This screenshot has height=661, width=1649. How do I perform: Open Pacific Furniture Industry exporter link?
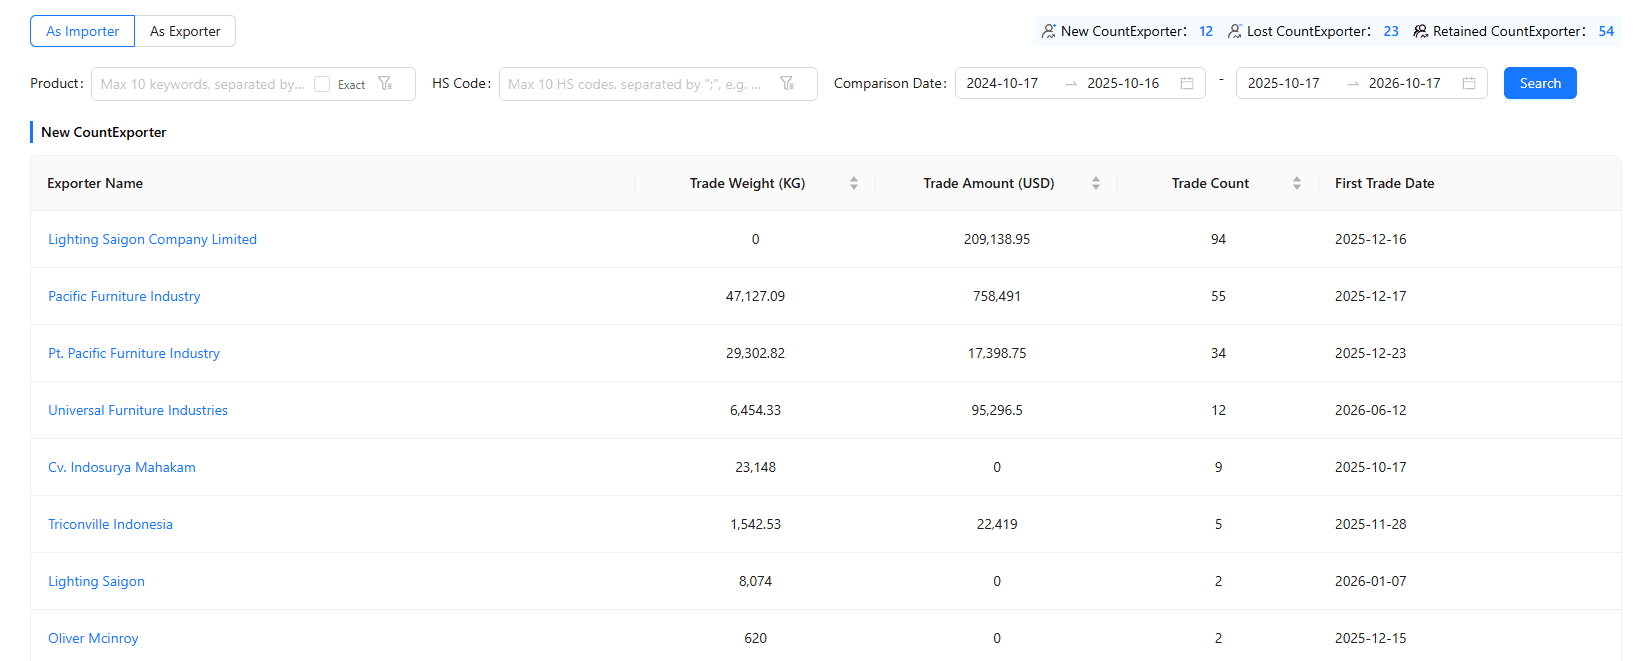[x=124, y=296]
